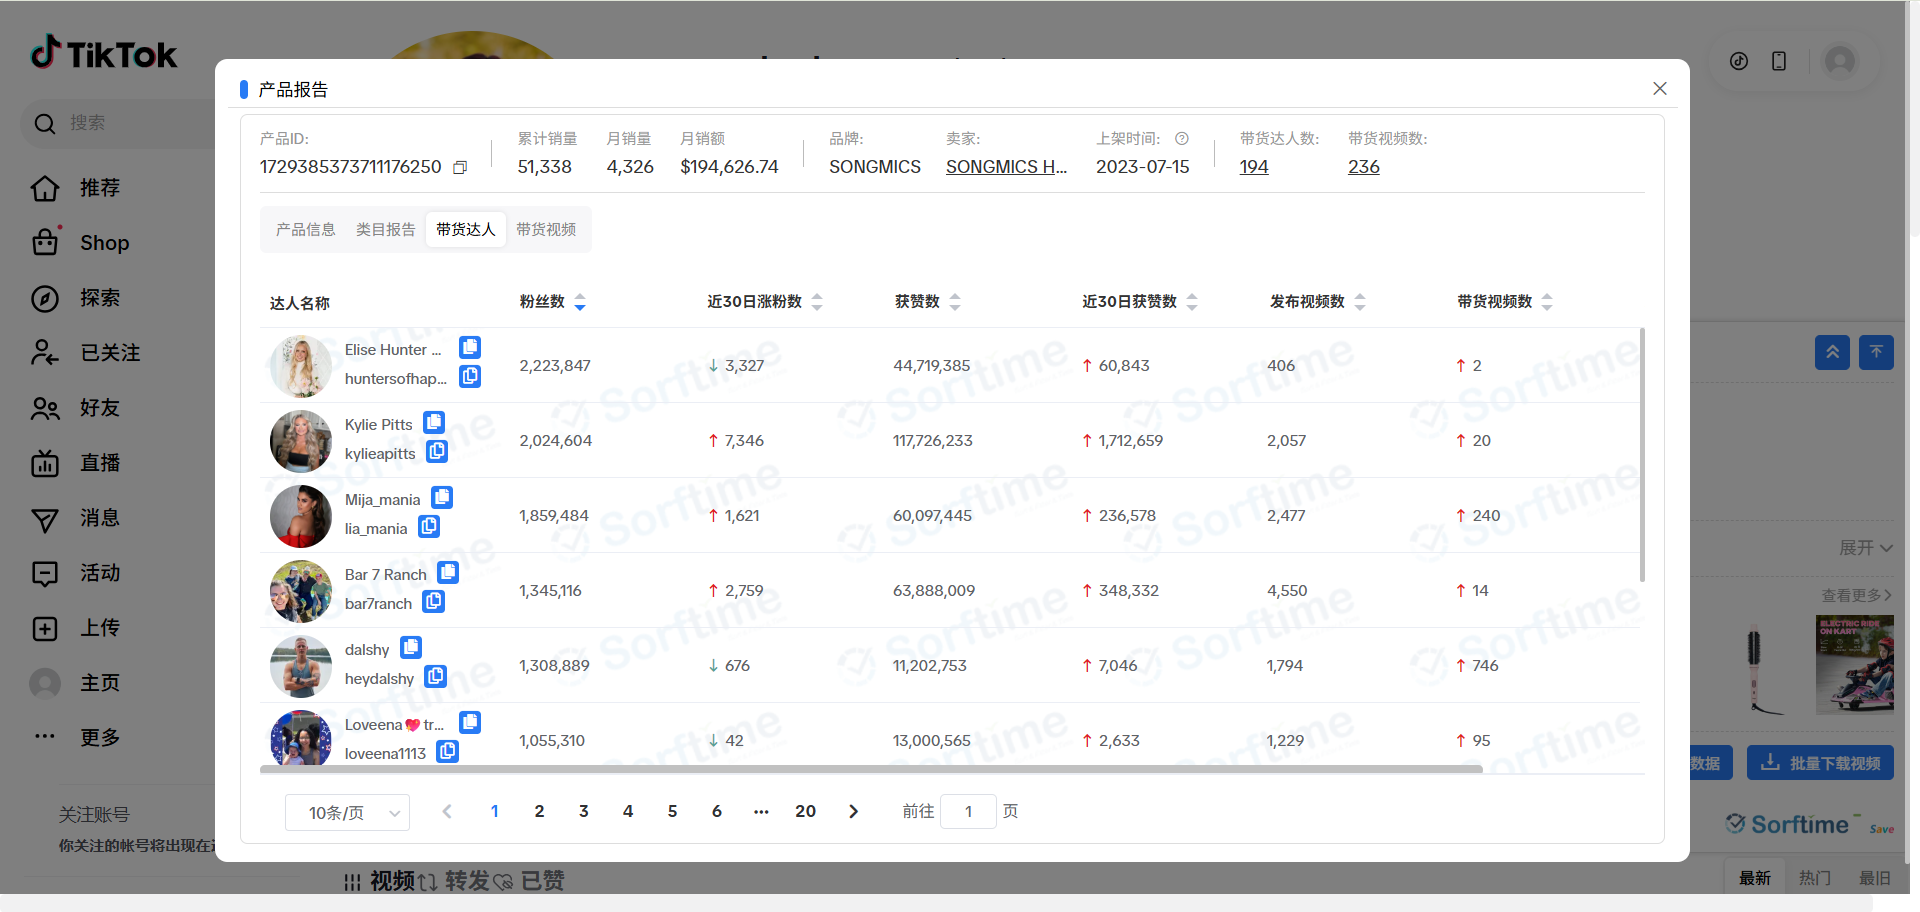Click the Sorftime scroll-to-top double chevron button
The height and width of the screenshot is (912, 1920).
(1832, 352)
